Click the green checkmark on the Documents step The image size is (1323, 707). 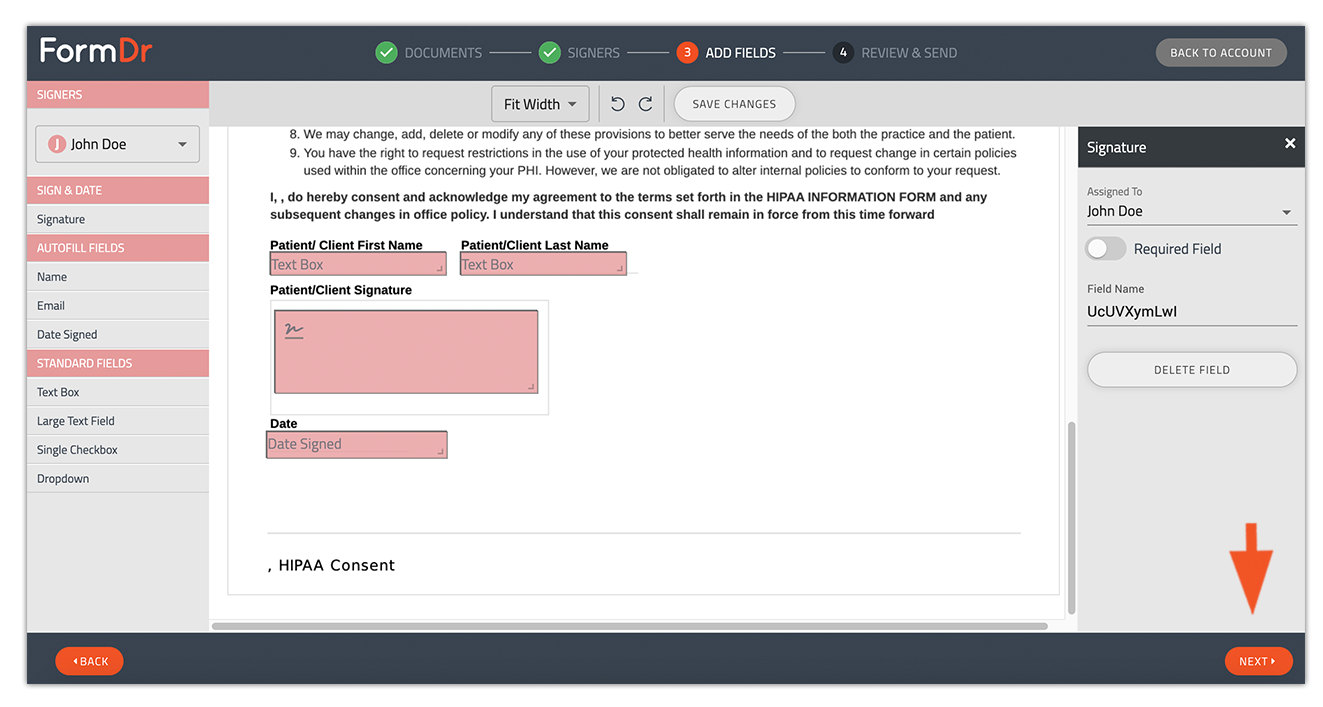click(x=386, y=52)
